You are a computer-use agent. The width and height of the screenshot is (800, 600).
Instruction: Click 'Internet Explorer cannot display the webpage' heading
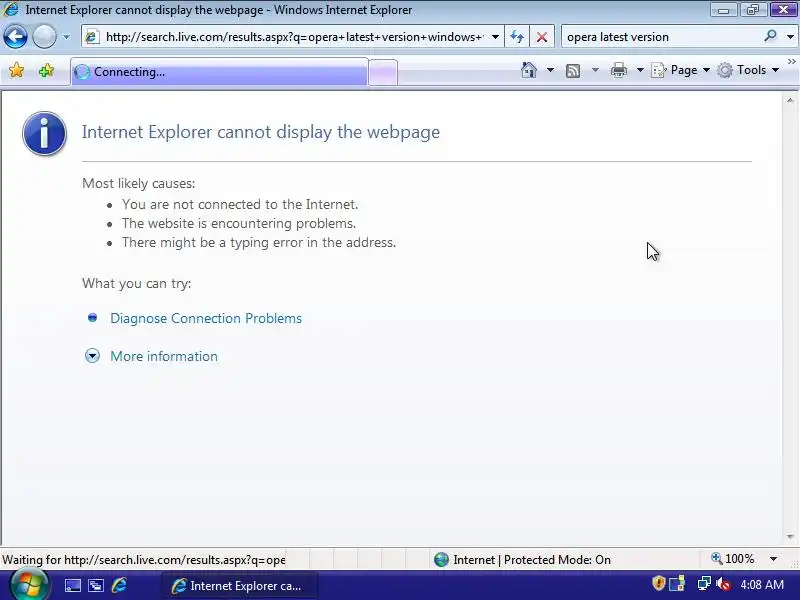tap(261, 132)
